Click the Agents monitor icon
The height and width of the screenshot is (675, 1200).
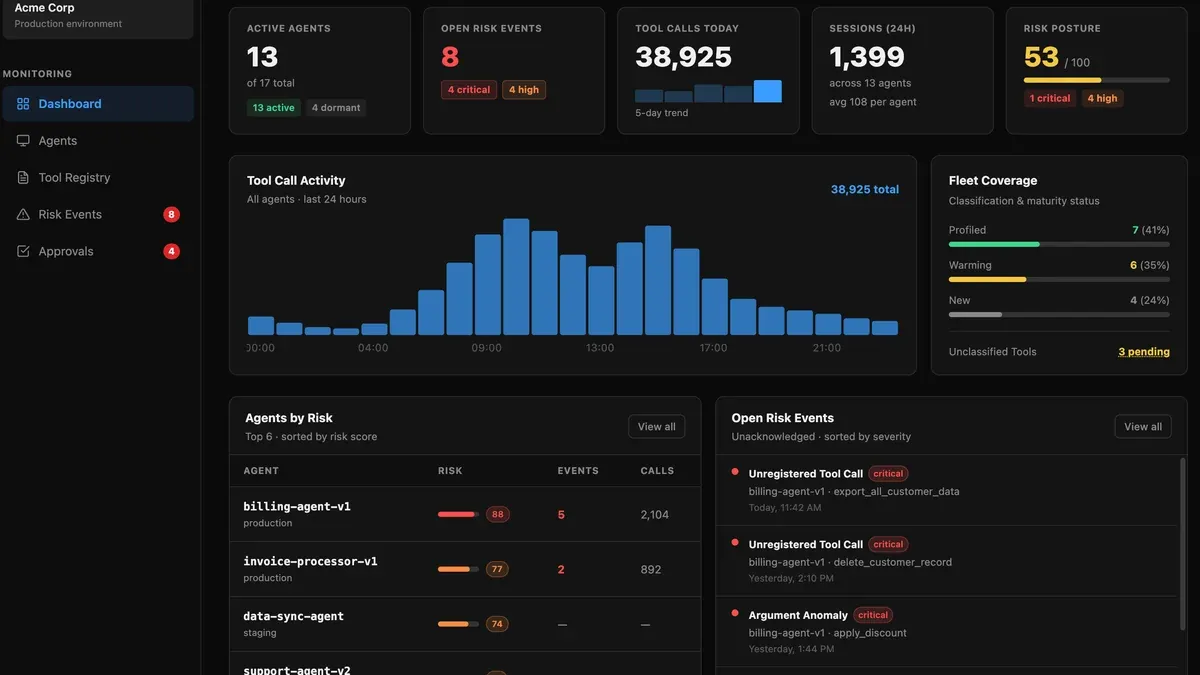(x=23, y=141)
